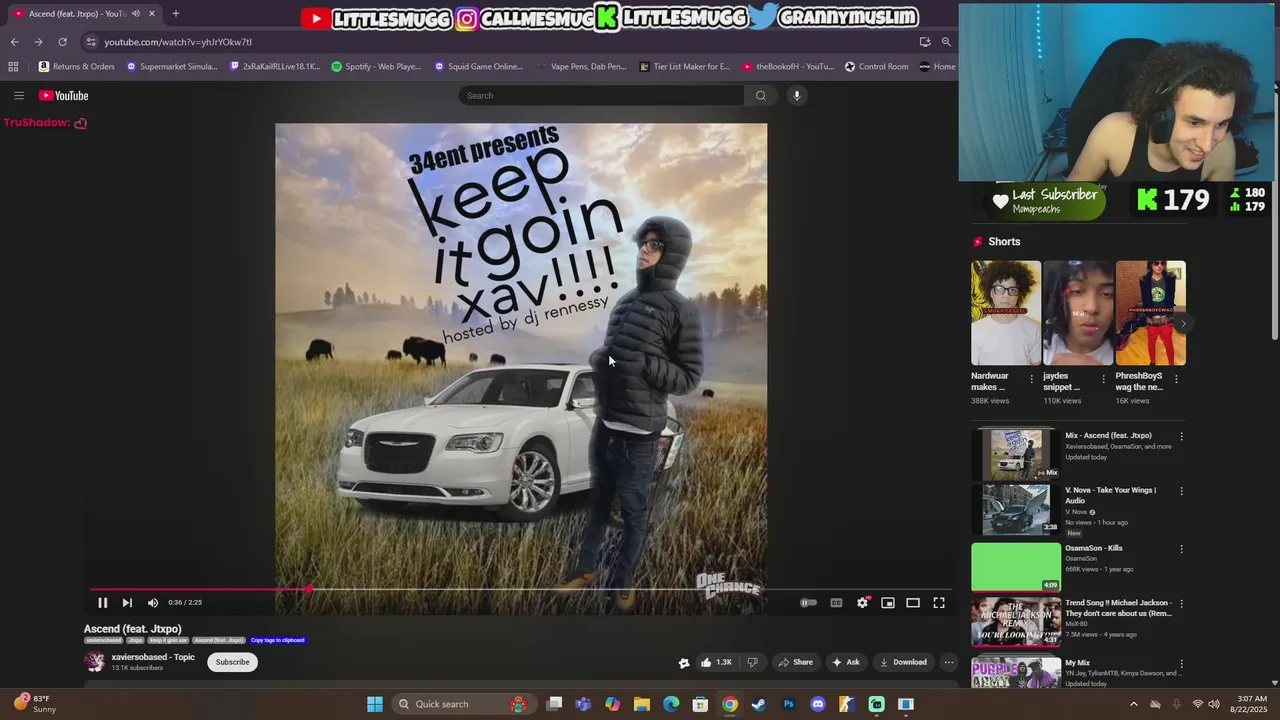The width and height of the screenshot is (1280, 720).
Task: Open Supermarket Simula... bookmark
Action: tap(172, 67)
